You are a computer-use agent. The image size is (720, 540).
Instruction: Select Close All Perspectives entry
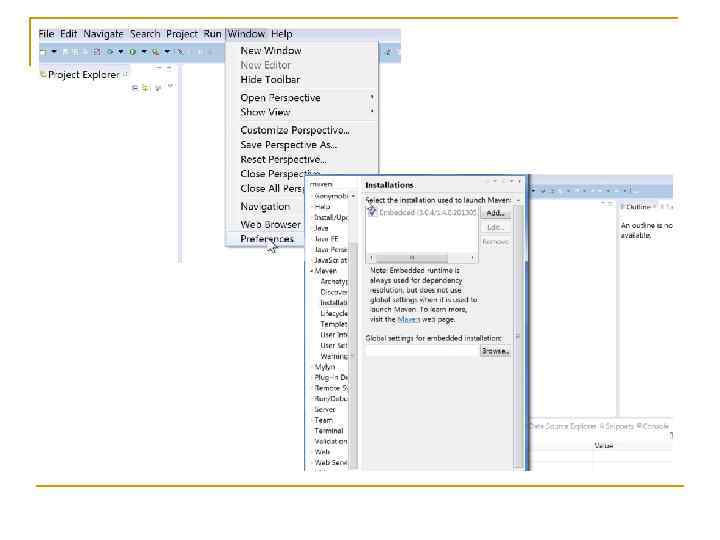click(x=271, y=188)
